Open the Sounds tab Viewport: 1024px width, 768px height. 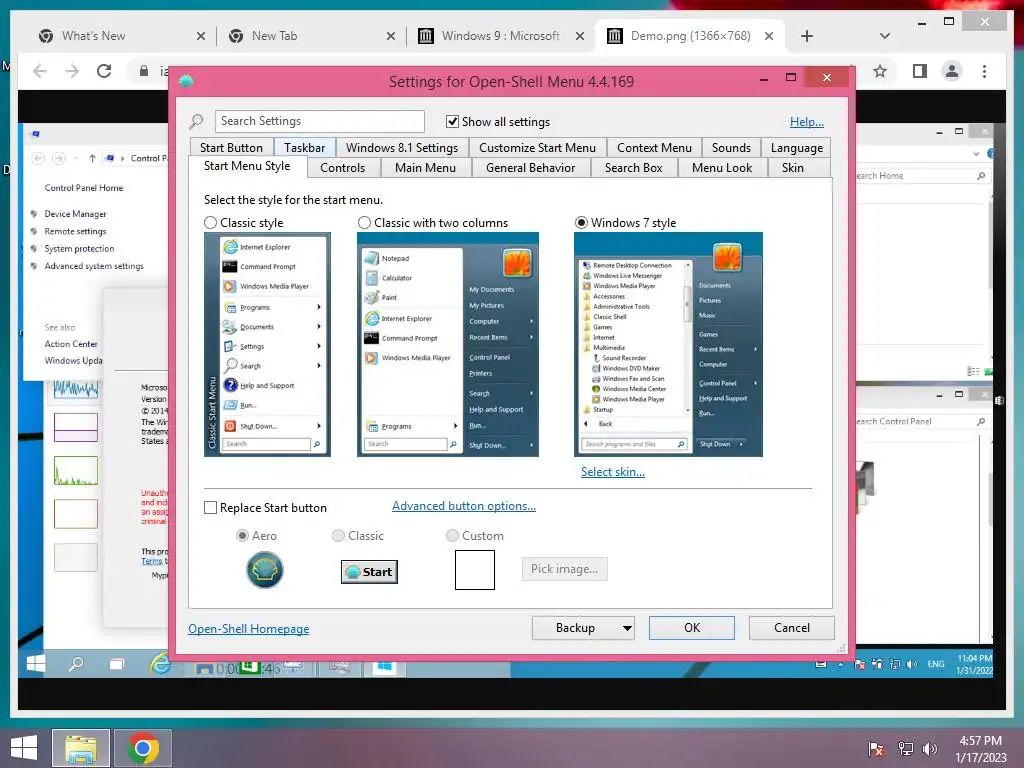(731, 148)
